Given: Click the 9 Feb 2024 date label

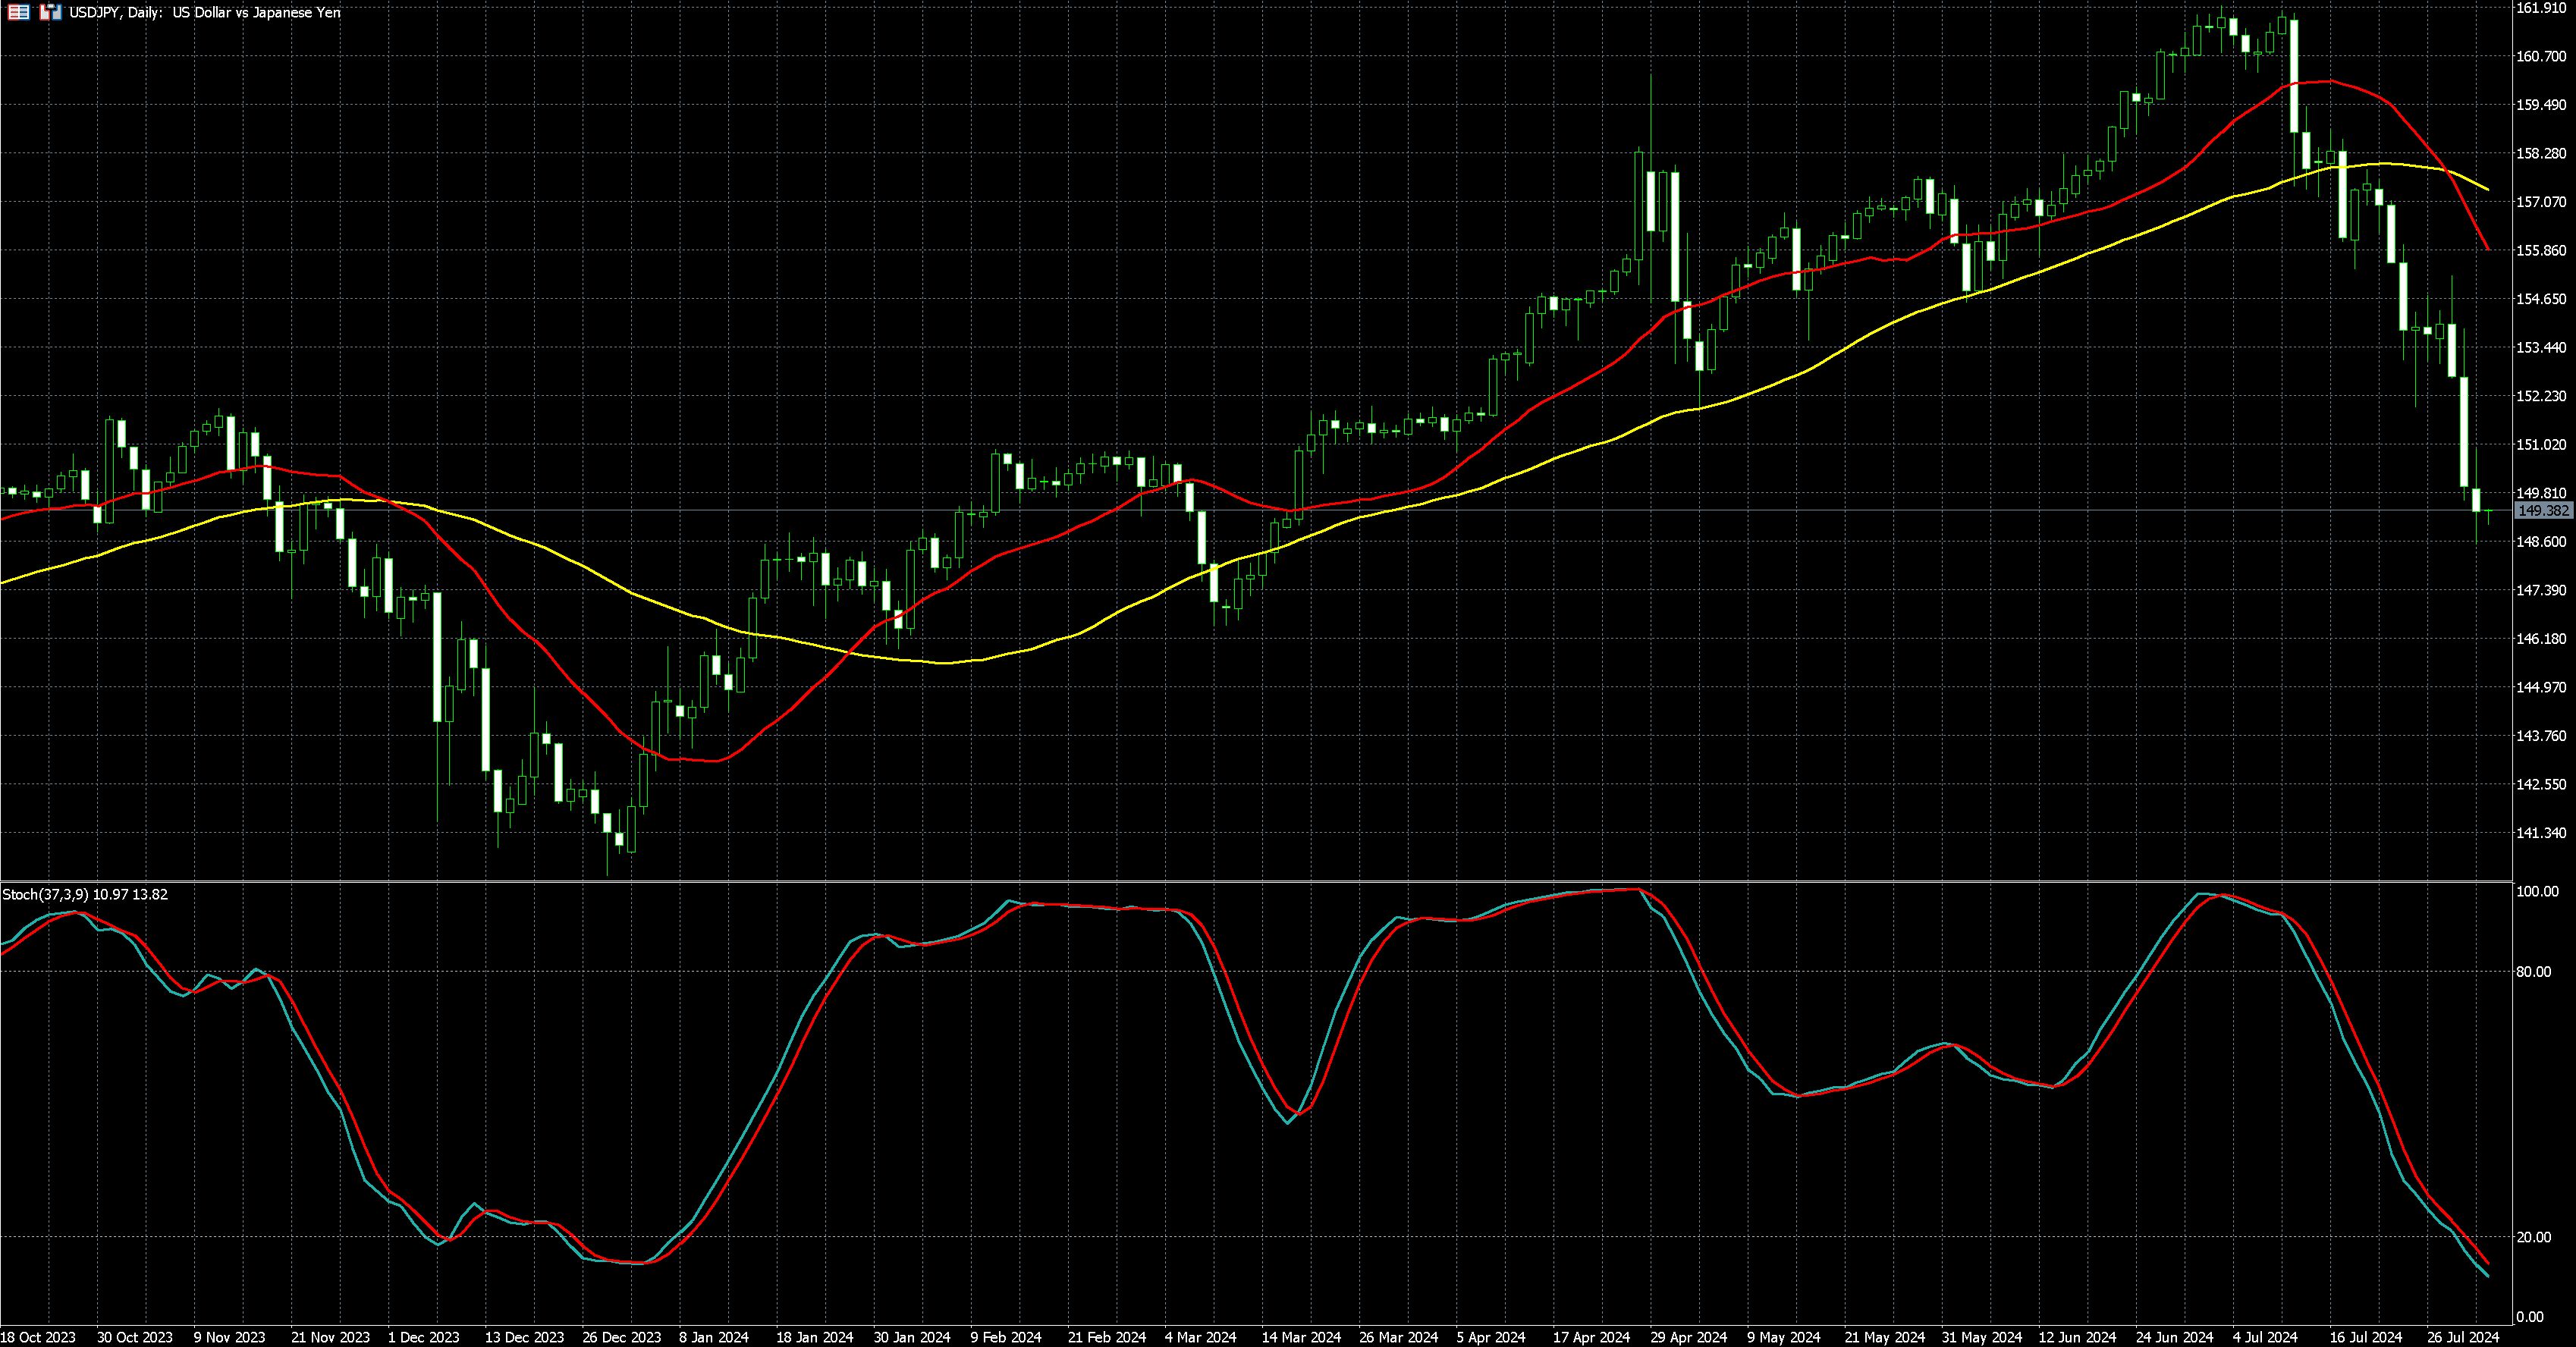Looking at the screenshot, I should tap(1006, 1337).
